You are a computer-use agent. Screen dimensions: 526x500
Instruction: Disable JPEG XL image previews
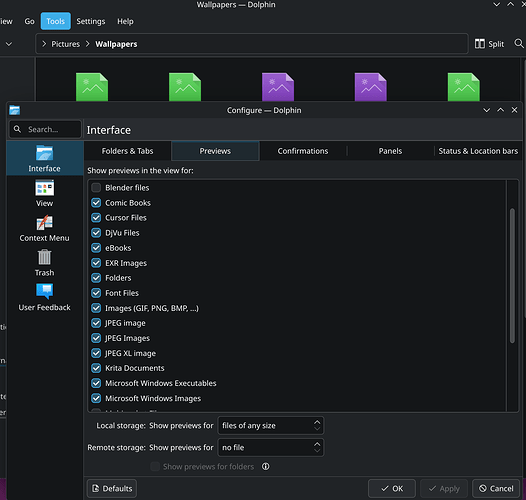[96, 353]
